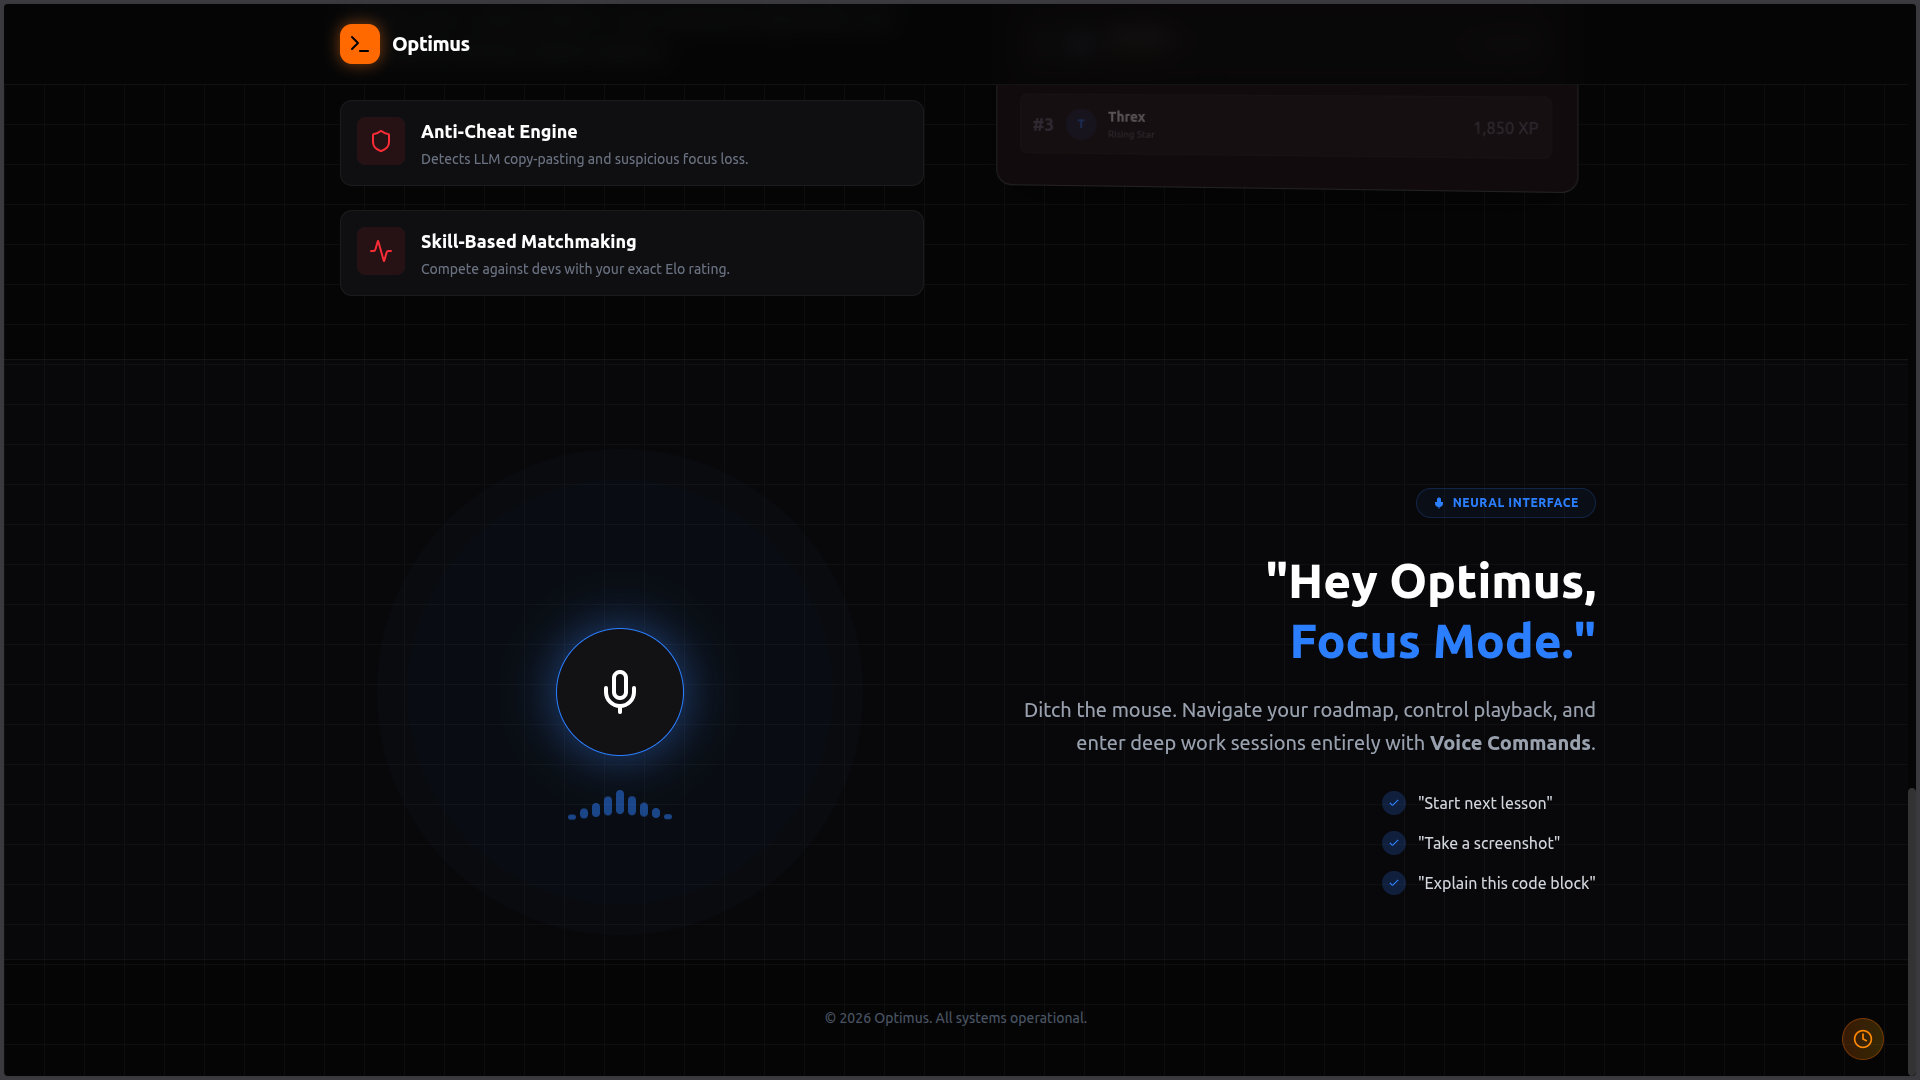Screen dimensions: 1920x1080
Task: Click the orange clock icon in bottom corner
Action: 1862,1039
